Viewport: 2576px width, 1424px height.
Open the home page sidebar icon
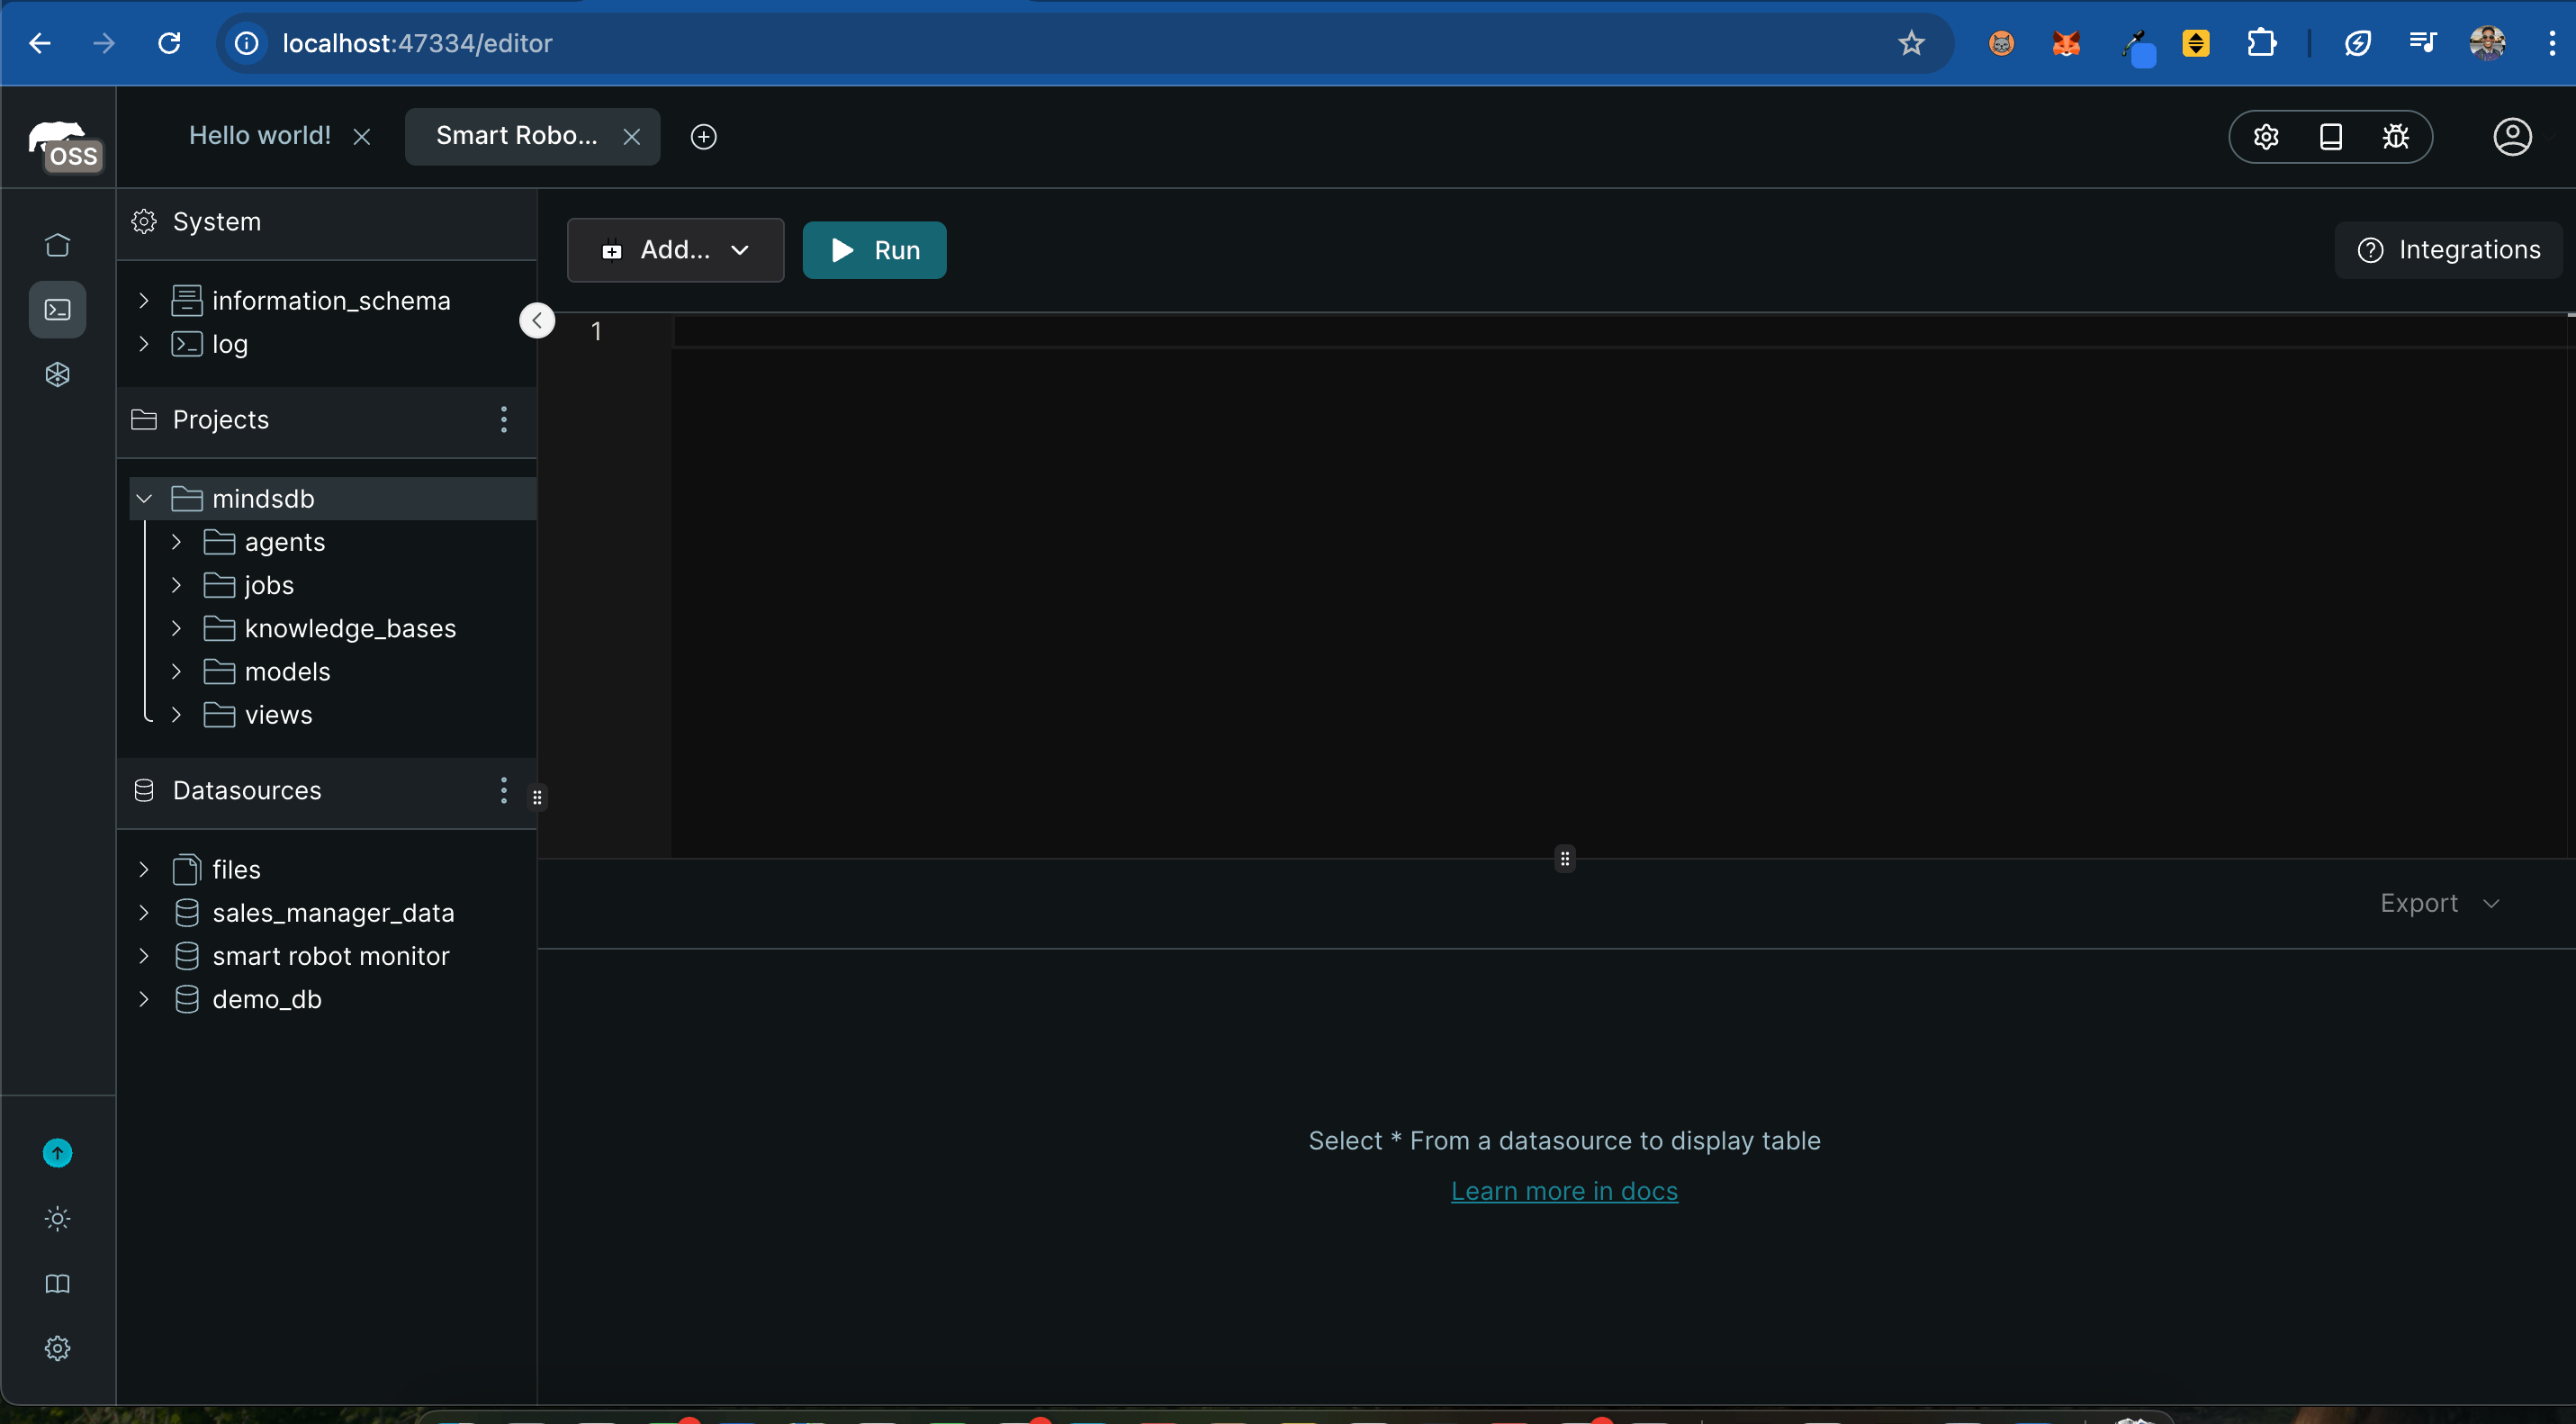point(57,245)
